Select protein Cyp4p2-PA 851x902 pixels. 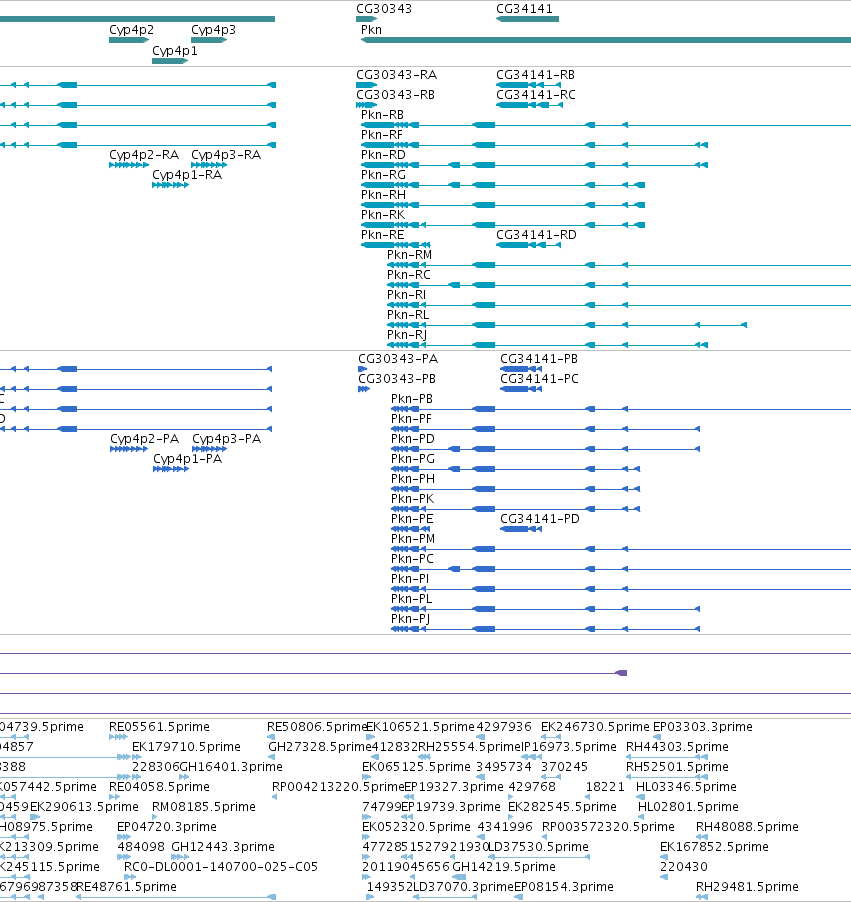(x=144, y=439)
